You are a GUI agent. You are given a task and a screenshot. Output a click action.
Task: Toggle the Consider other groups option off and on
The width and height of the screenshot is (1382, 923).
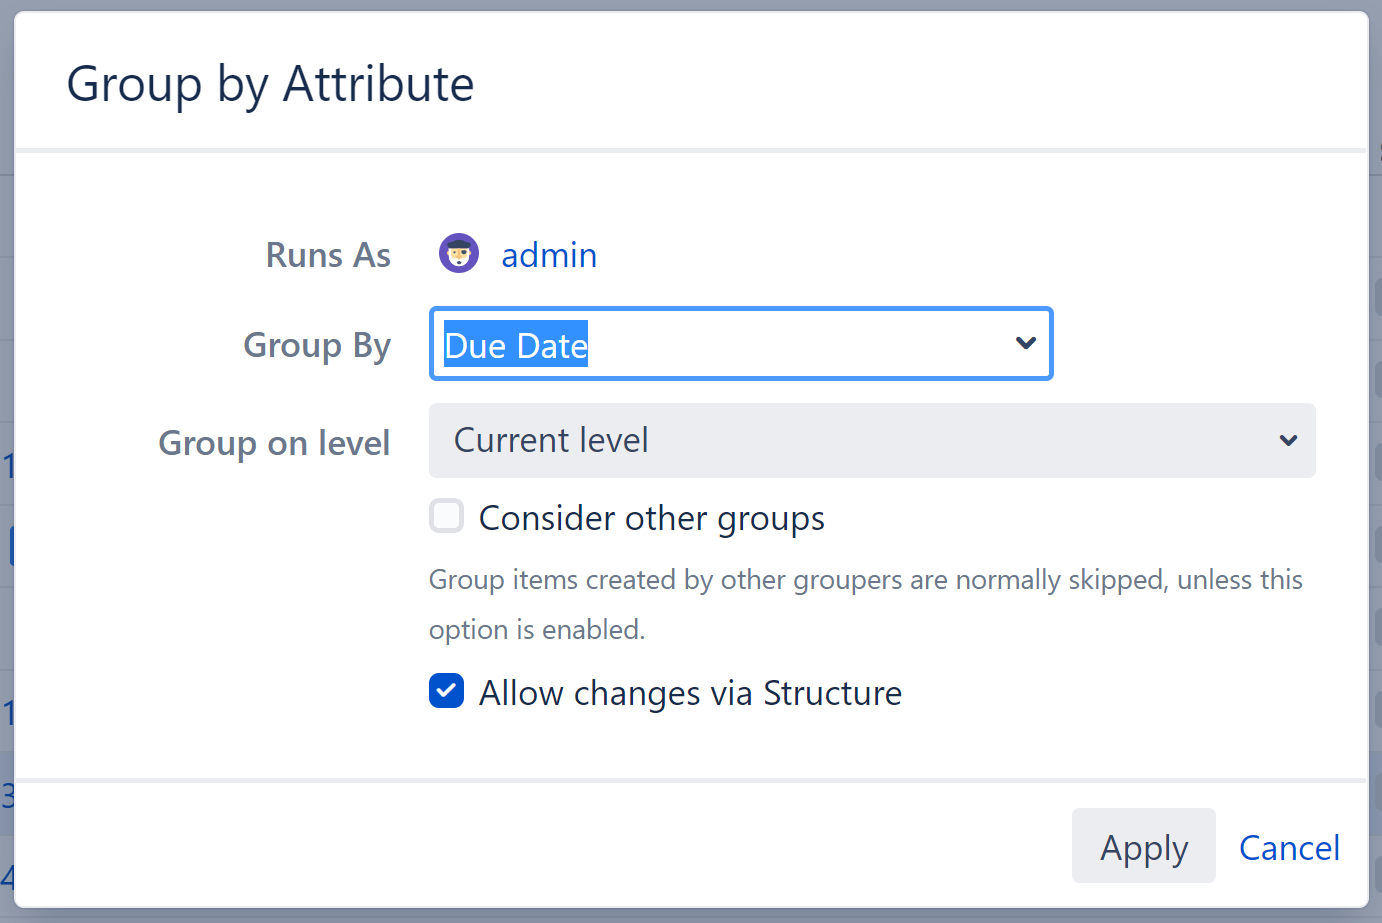446,516
